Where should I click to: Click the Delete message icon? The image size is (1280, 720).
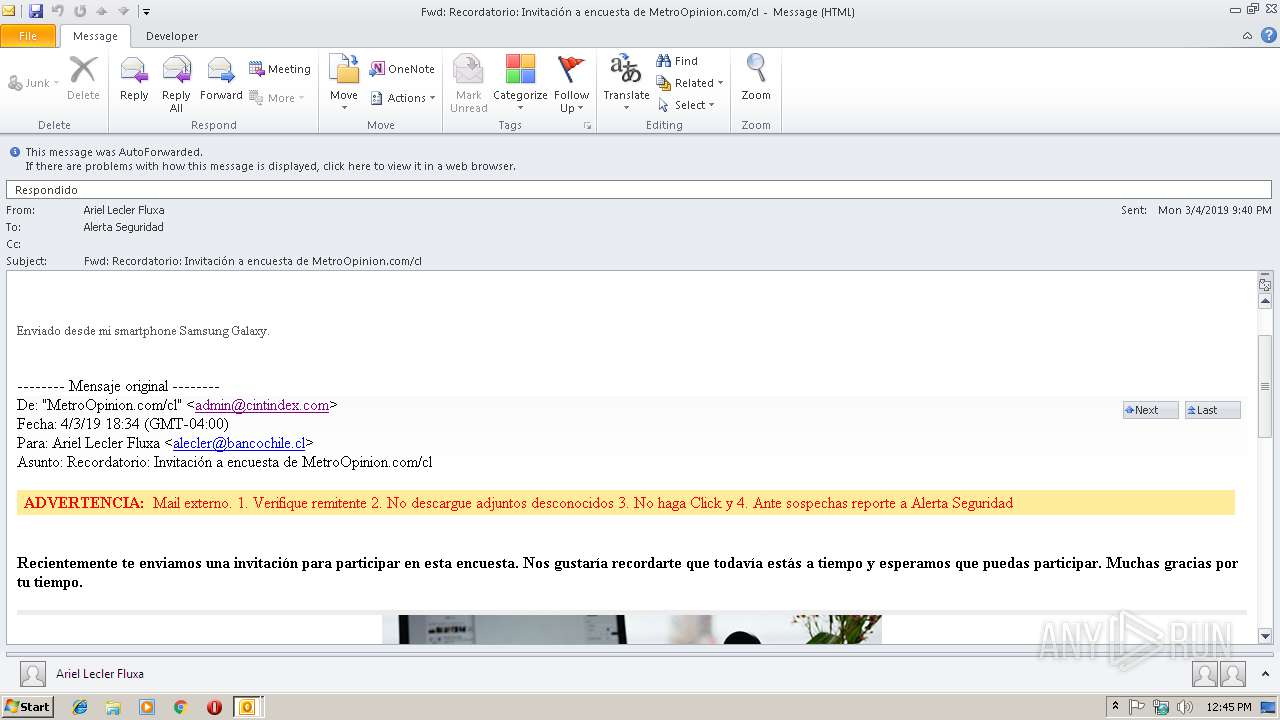point(83,78)
